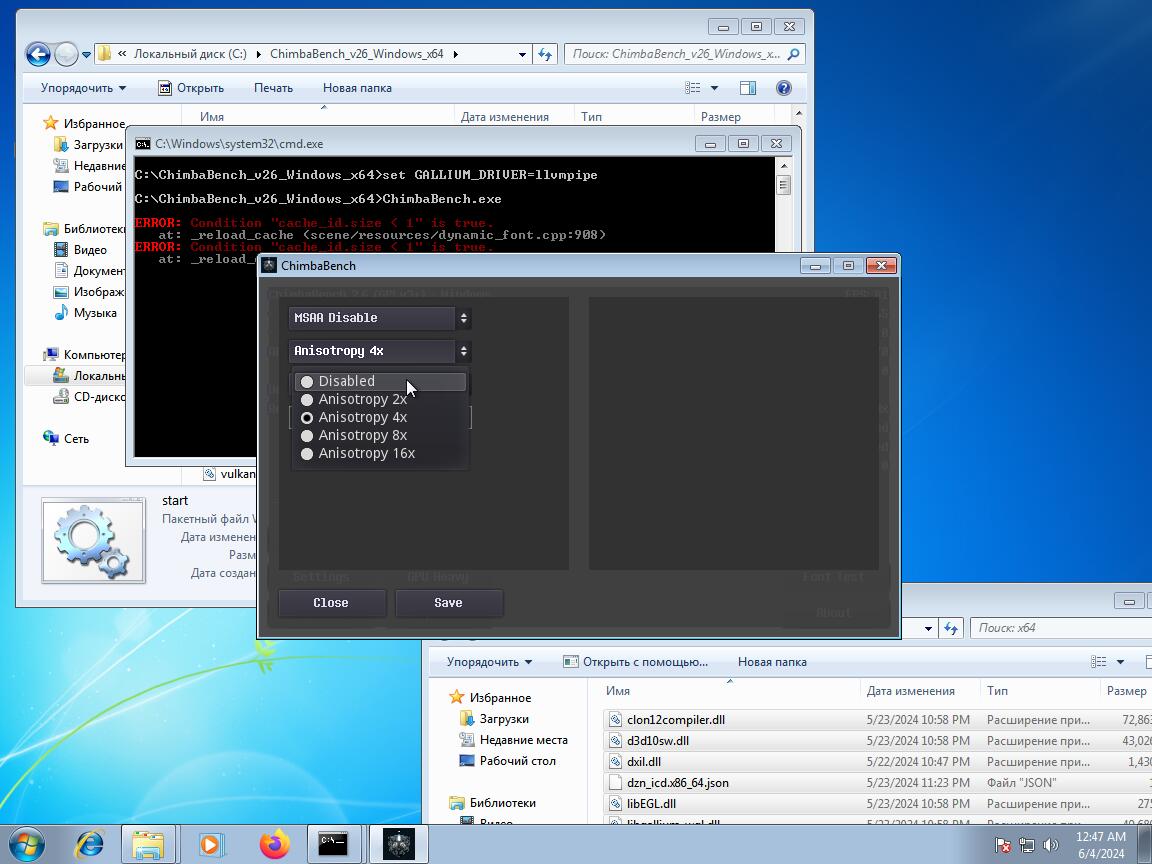The height and width of the screenshot is (864, 1152).
Task: Select the Anisotropy 16x radio option
Action: [x=366, y=453]
